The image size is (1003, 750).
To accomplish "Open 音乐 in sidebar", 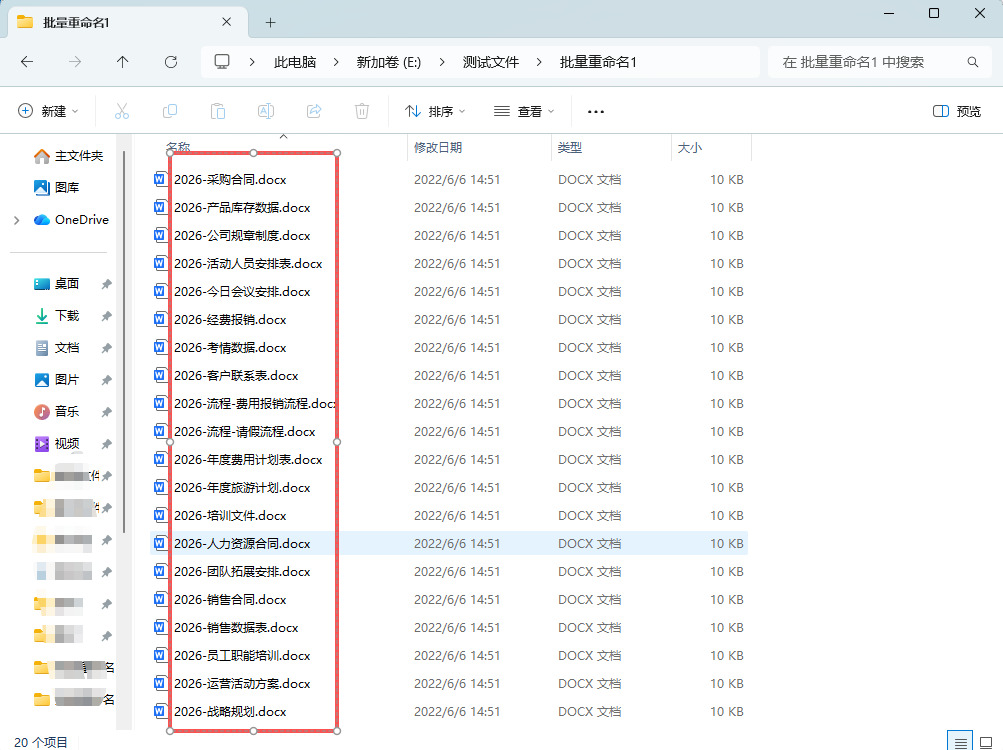I will (x=56, y=411).
